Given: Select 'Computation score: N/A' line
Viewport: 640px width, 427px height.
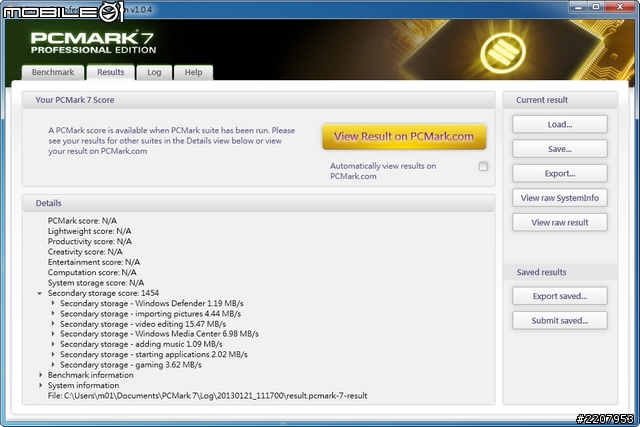Looking at the screenshot, I should click(92, 272).
